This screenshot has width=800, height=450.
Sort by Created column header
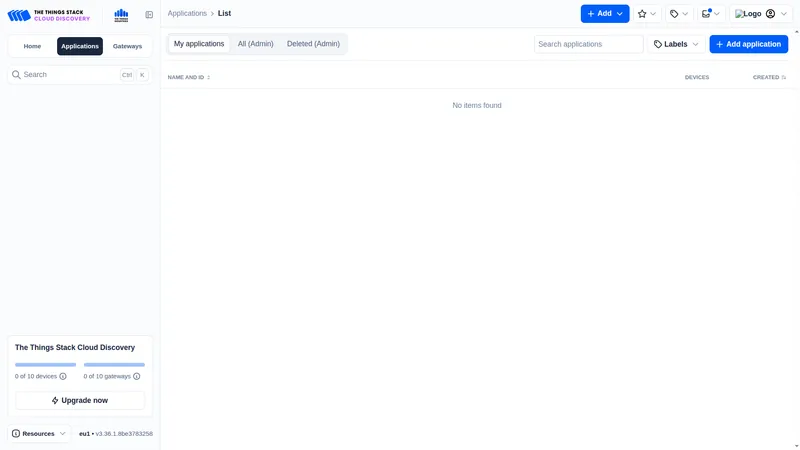pyautogui.click(x=769, y=78)
